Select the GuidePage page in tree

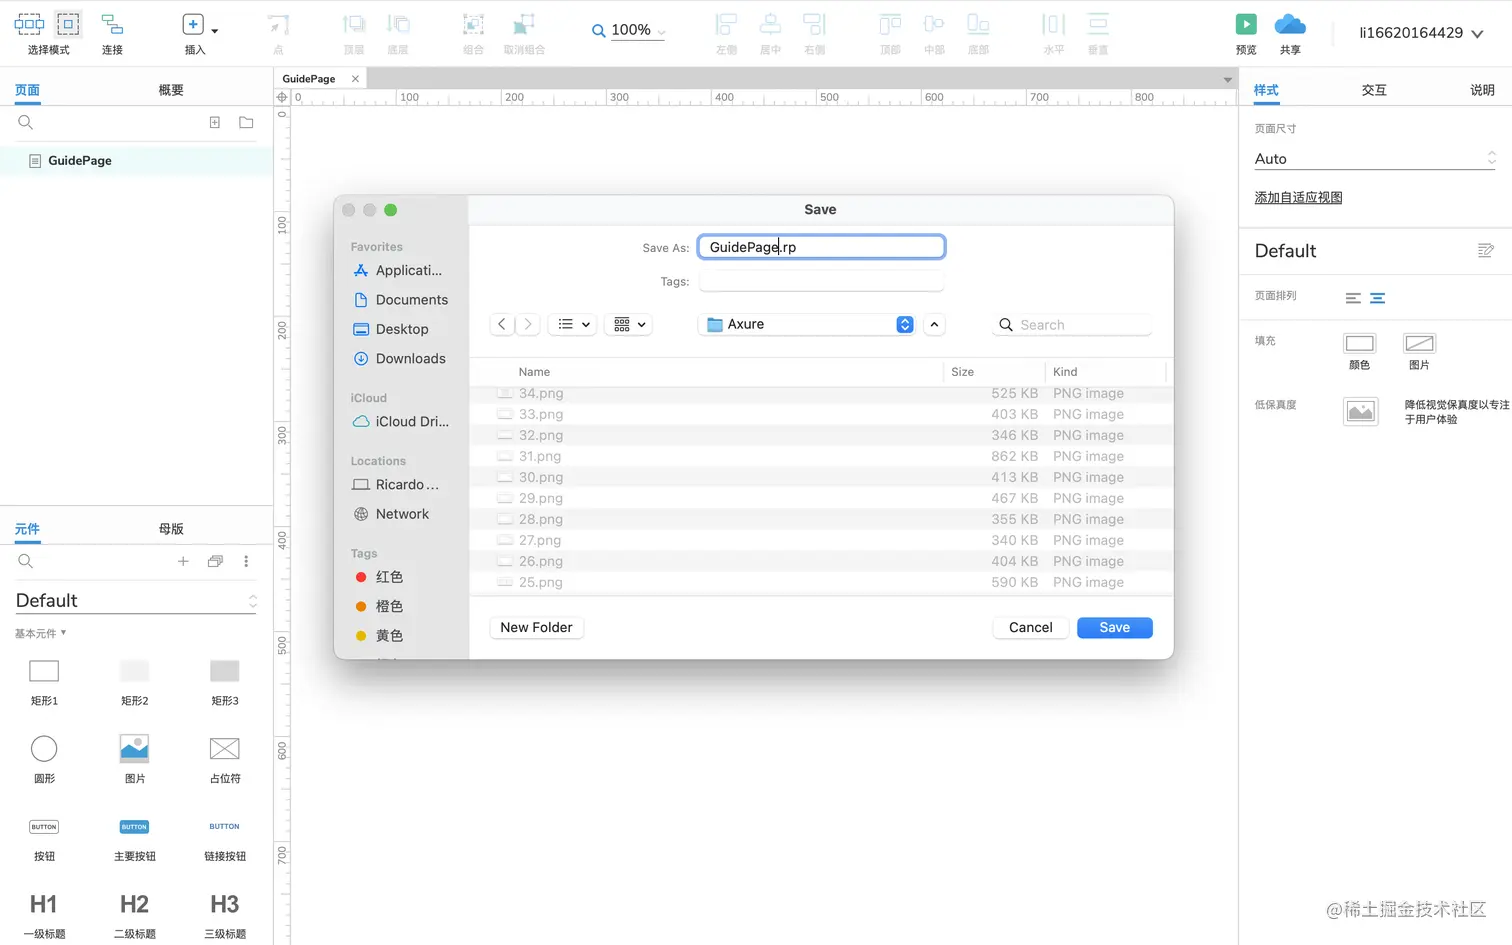coord(136,160)
